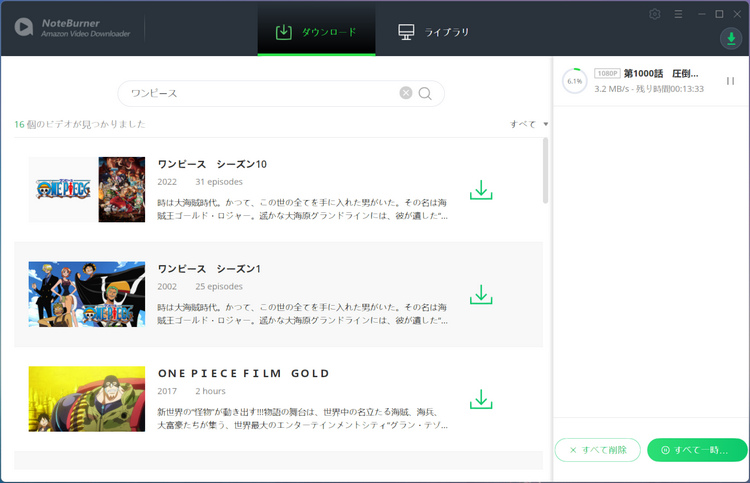
Task: Open the hamburger menu icon
Action: pos(678,14)
